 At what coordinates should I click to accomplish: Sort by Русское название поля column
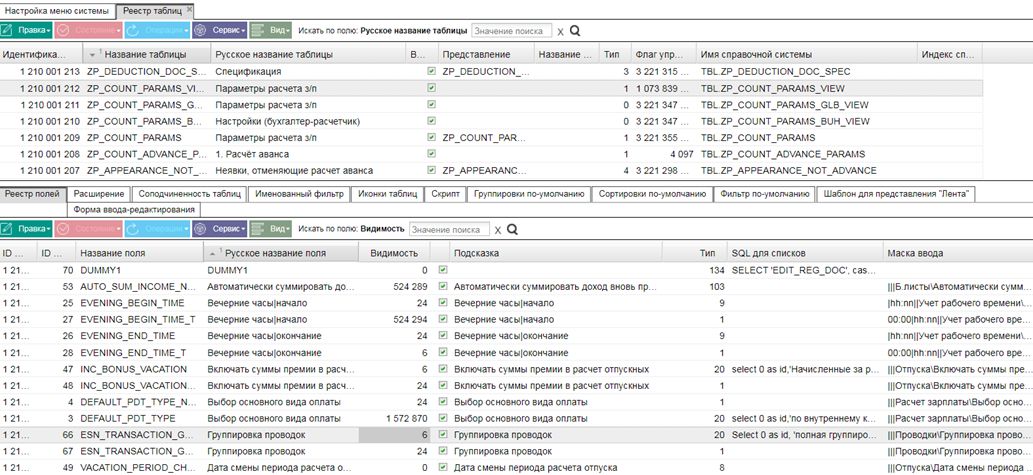(x=281, y=253)
